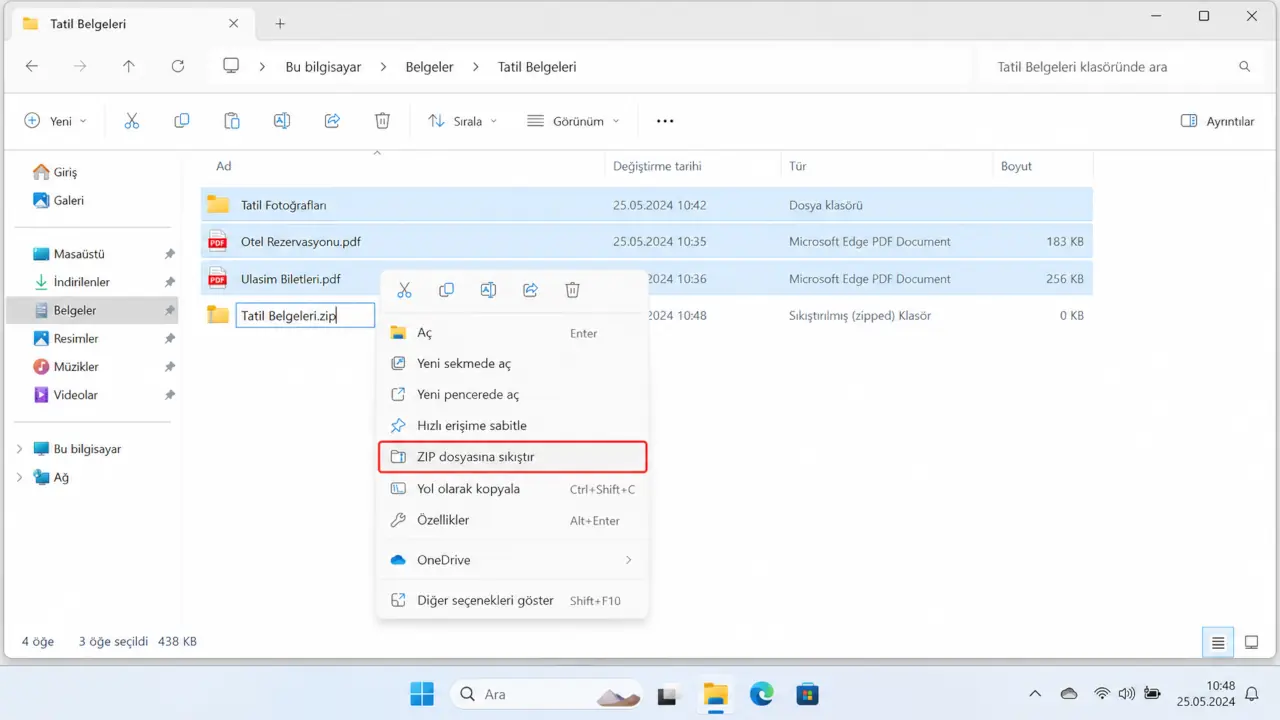1280x720 pixels.
Task: Expand Bu bilgisayar in the sidebar
Action: (x=19, y=450)
